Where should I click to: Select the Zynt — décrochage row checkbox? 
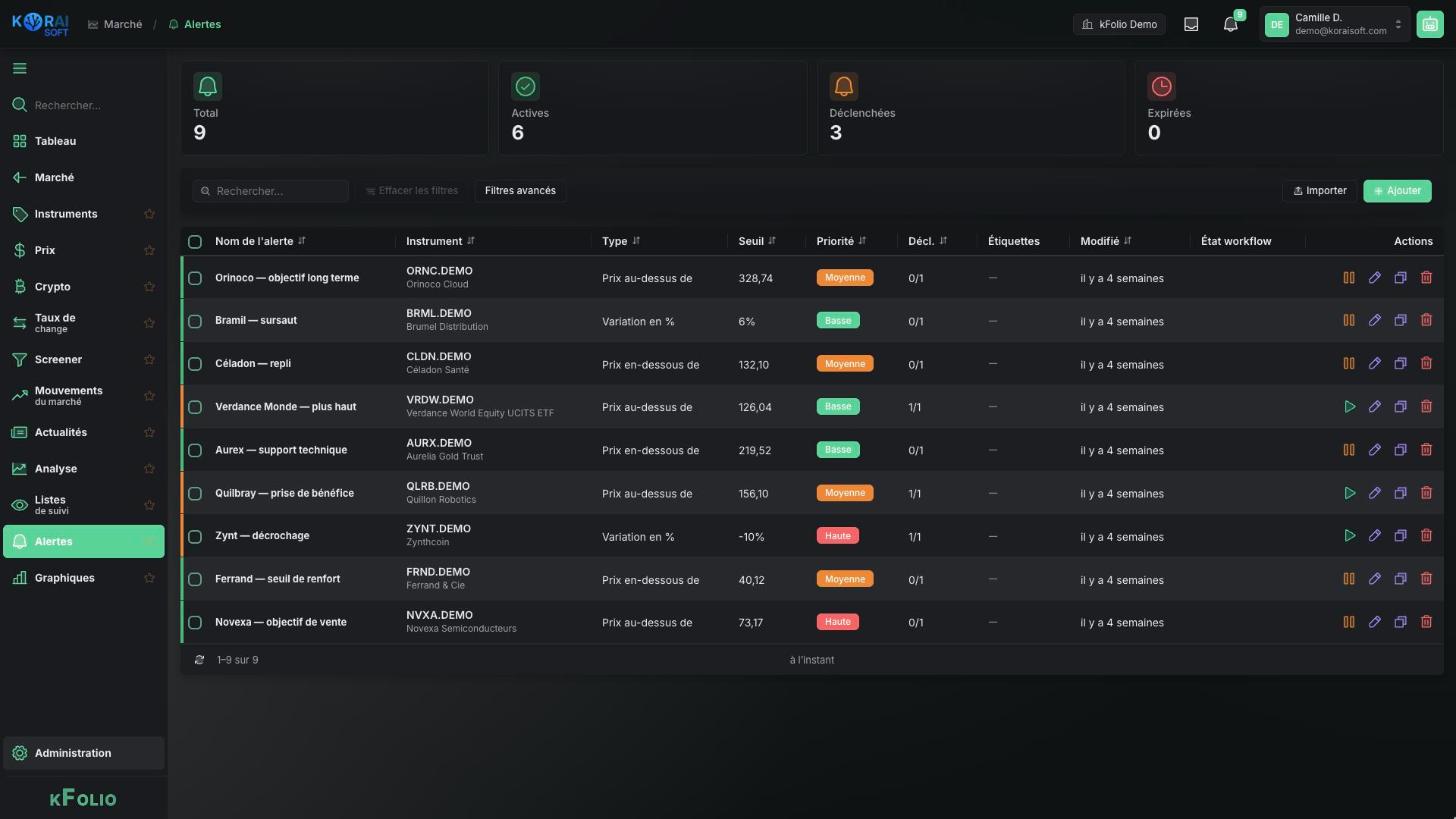click(195, 536)
